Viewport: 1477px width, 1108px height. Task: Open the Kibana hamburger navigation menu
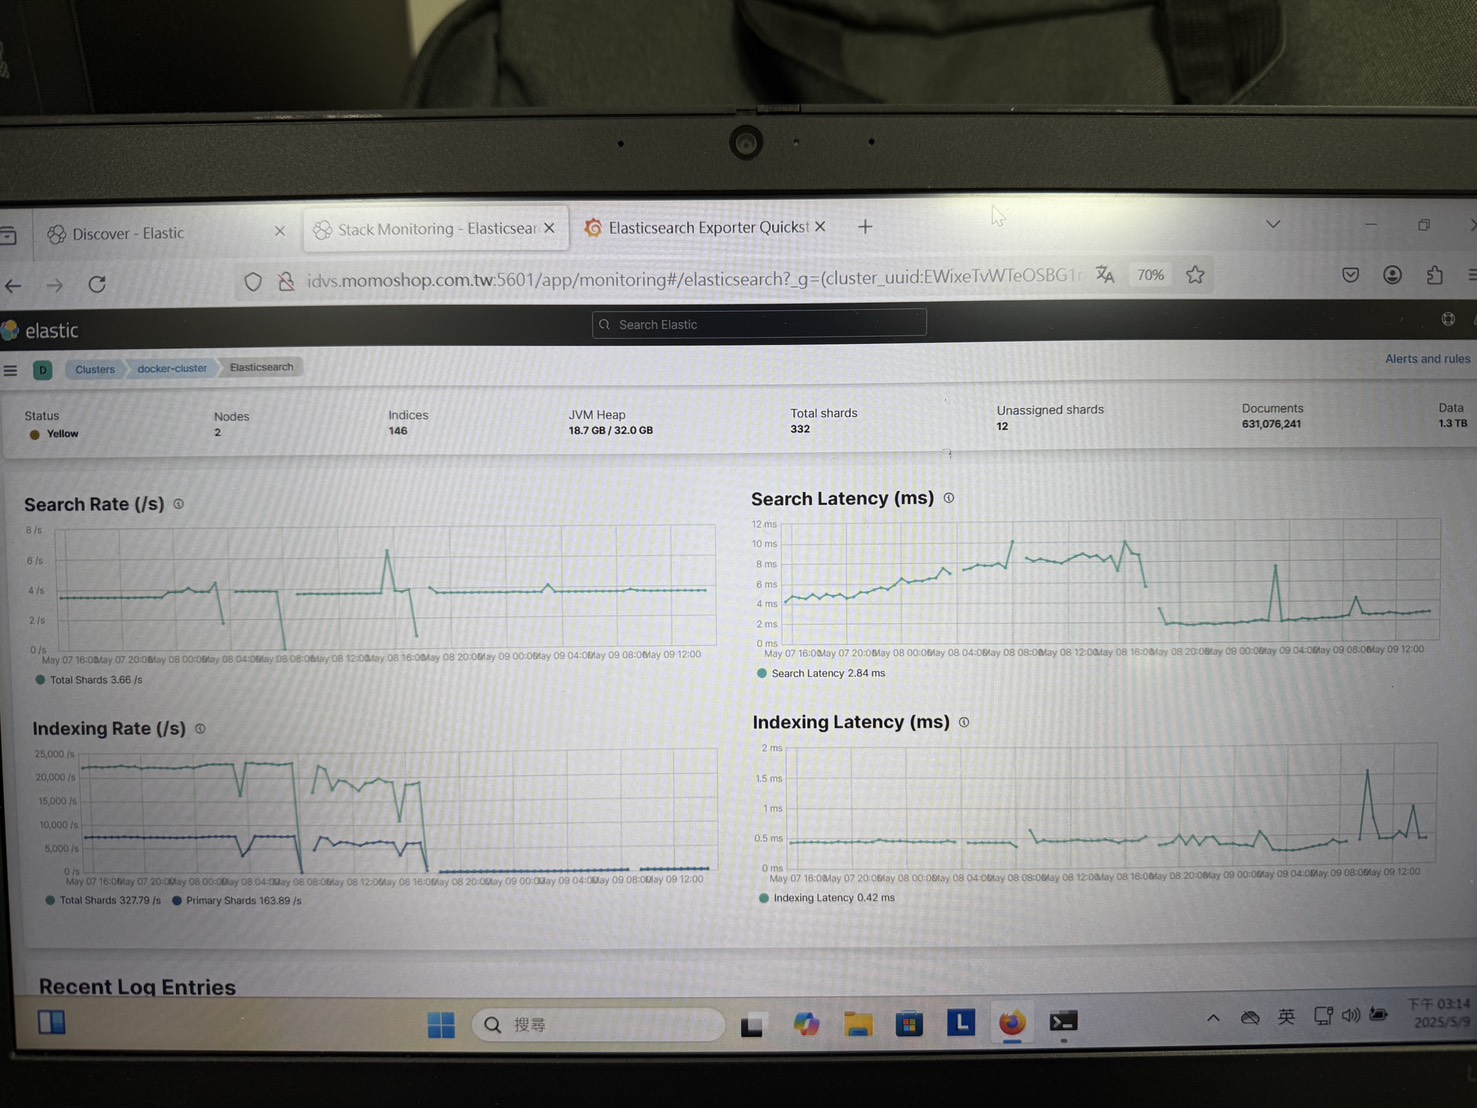tap(11, 370)
